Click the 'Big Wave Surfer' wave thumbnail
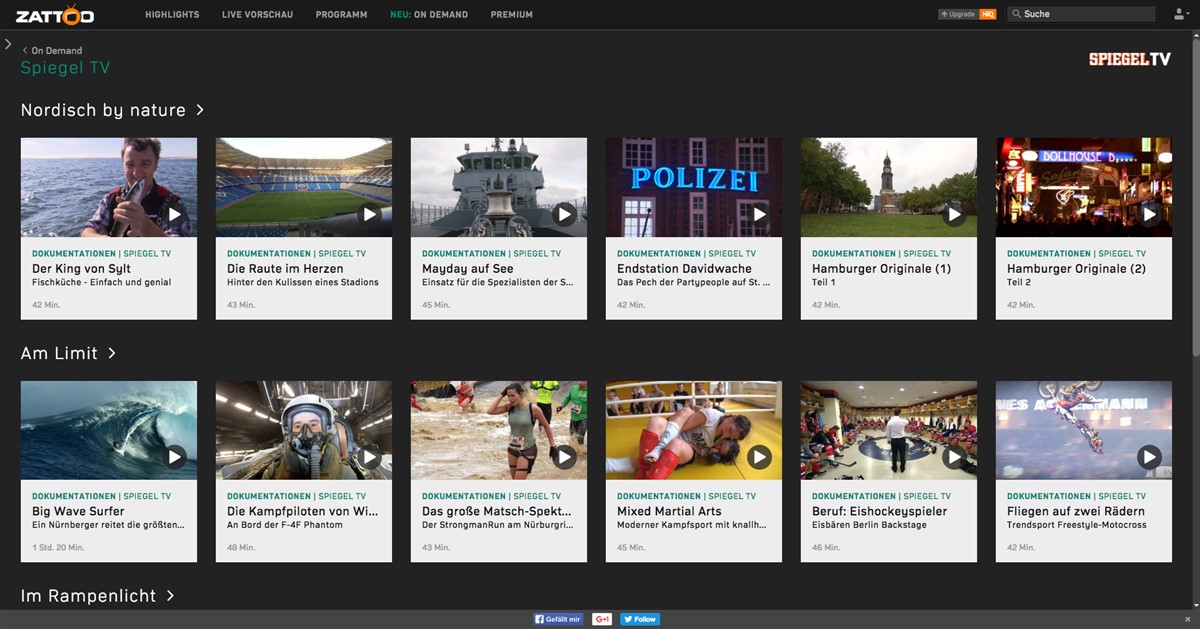The width and height of the screenshot is (1200, 629). tap(109, 430)
